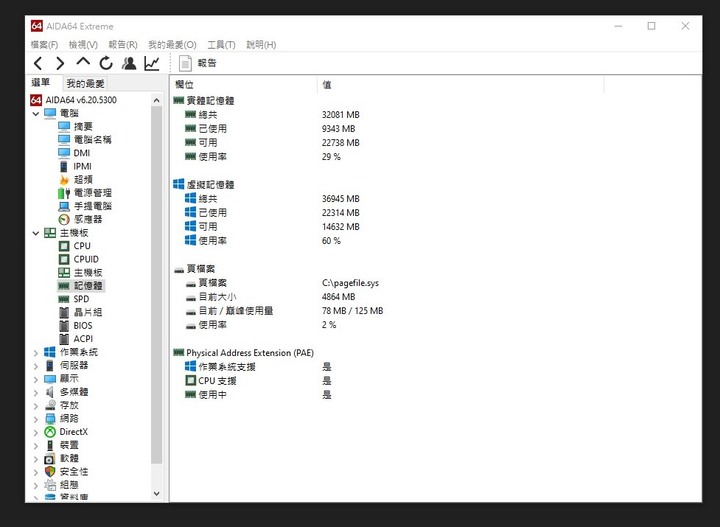This screenshot has height=527, width=720.
Task: Expand the 軟體 tree node
Action: tap(36, 459)
